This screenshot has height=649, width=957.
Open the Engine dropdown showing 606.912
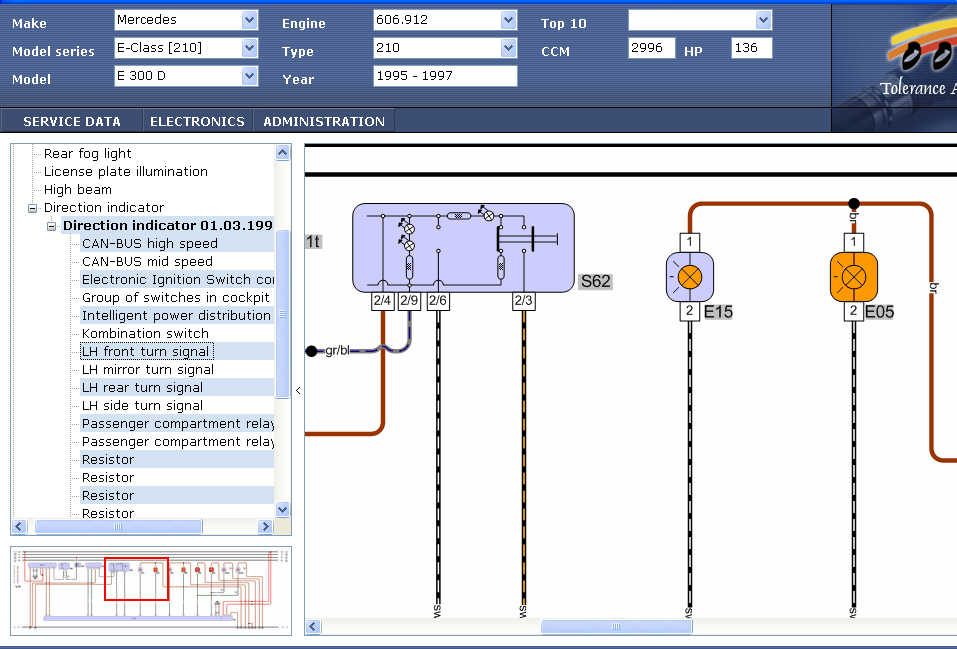click(508, 20)
